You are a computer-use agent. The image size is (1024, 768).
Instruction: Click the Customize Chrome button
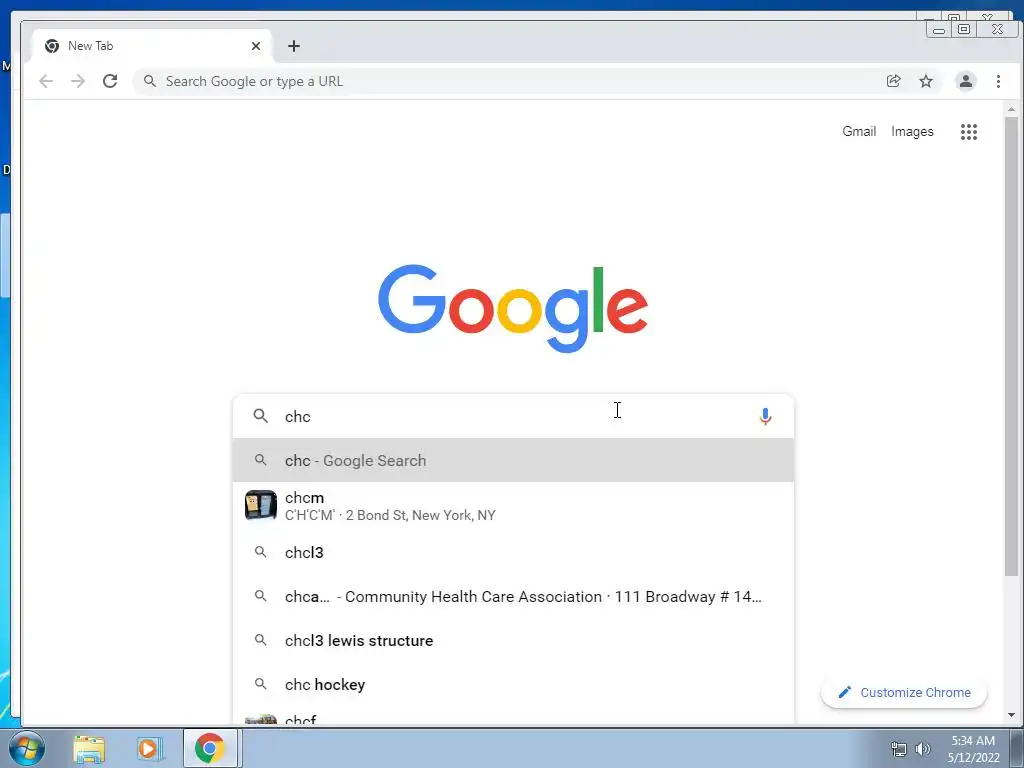pyautogui.click(x=904, y=692)
